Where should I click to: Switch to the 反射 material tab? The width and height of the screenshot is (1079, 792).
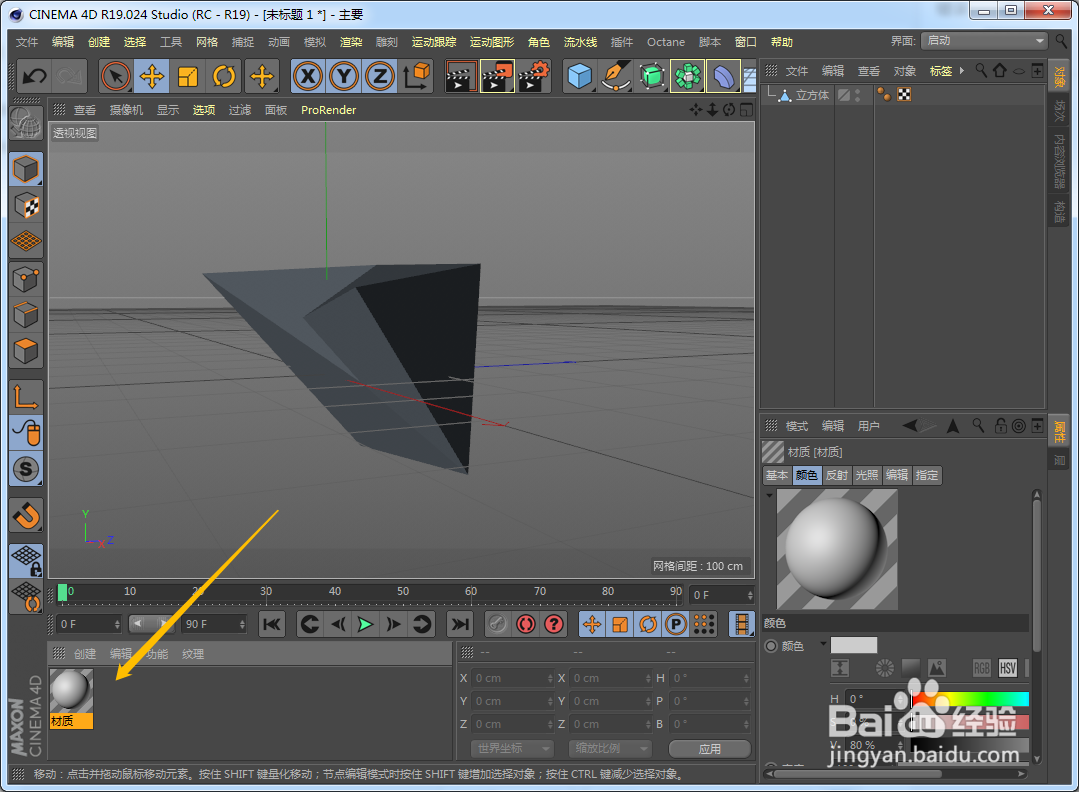pyautogui.click(x=837, y=475)
